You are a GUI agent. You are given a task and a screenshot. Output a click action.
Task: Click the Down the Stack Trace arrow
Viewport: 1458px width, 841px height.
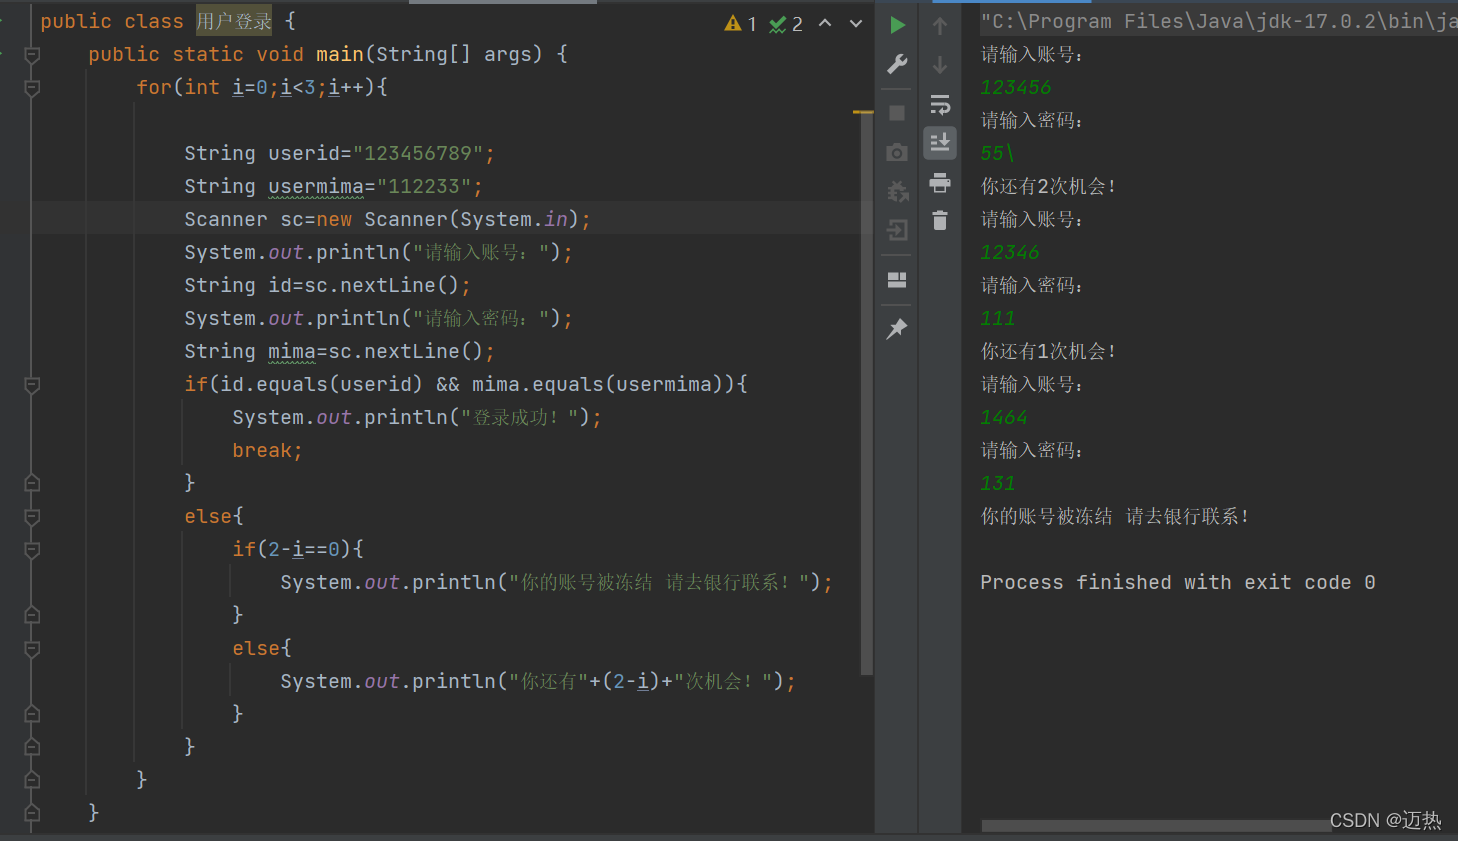[940, 65]
